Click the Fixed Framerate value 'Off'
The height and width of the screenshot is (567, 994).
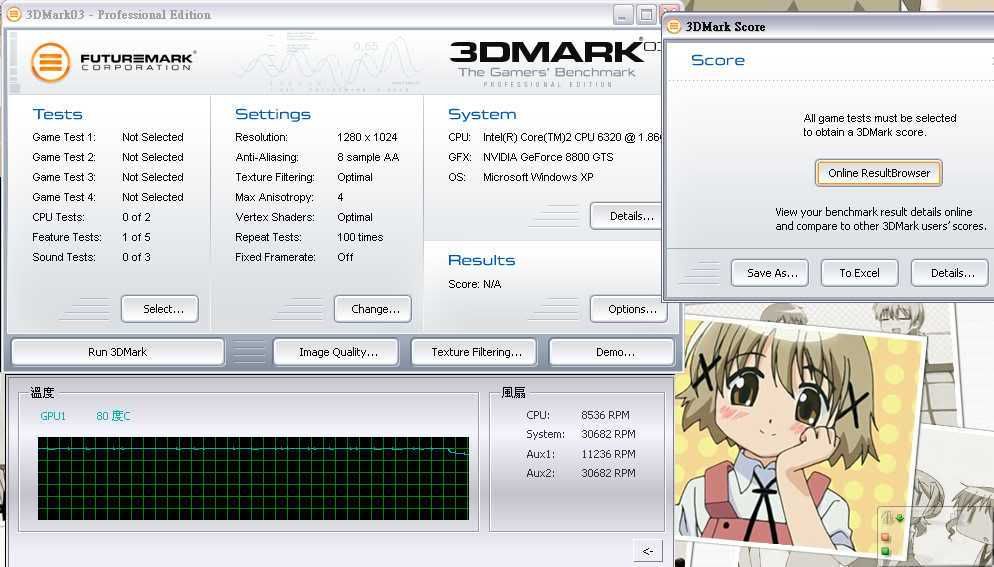tap(345, 257)
